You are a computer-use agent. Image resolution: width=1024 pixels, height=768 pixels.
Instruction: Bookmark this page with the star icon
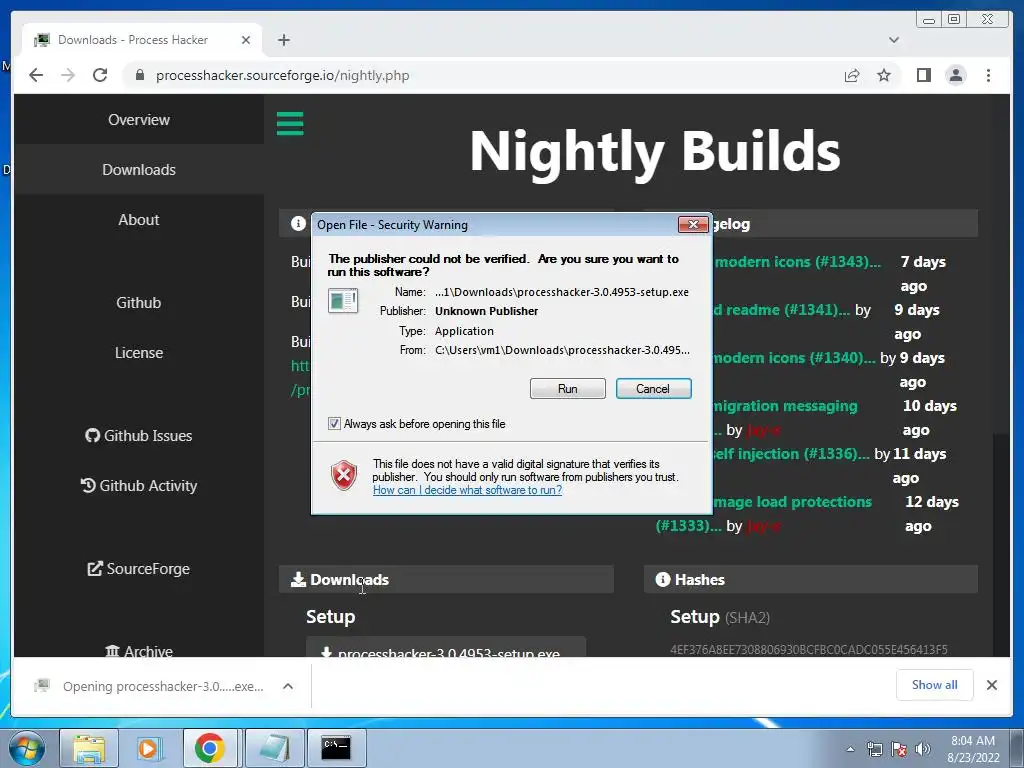(884, 76)
